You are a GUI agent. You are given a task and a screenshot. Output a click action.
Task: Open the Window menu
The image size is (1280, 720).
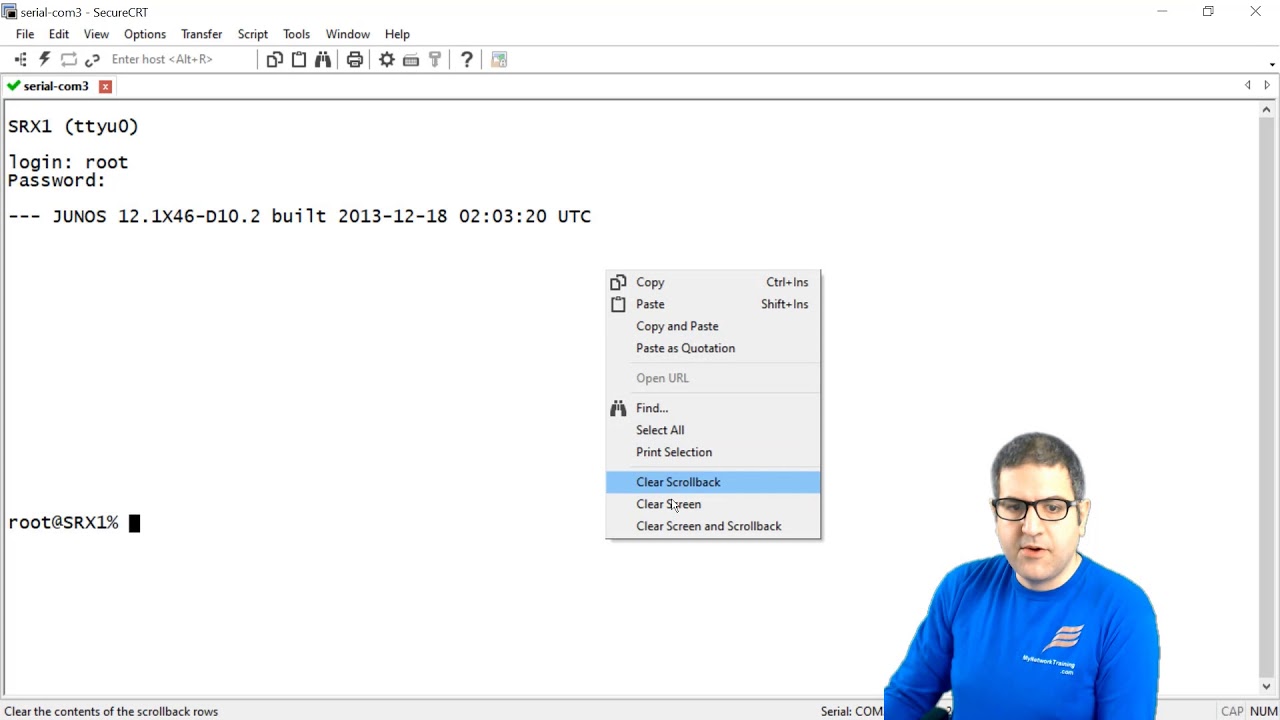tap(348, 34)
